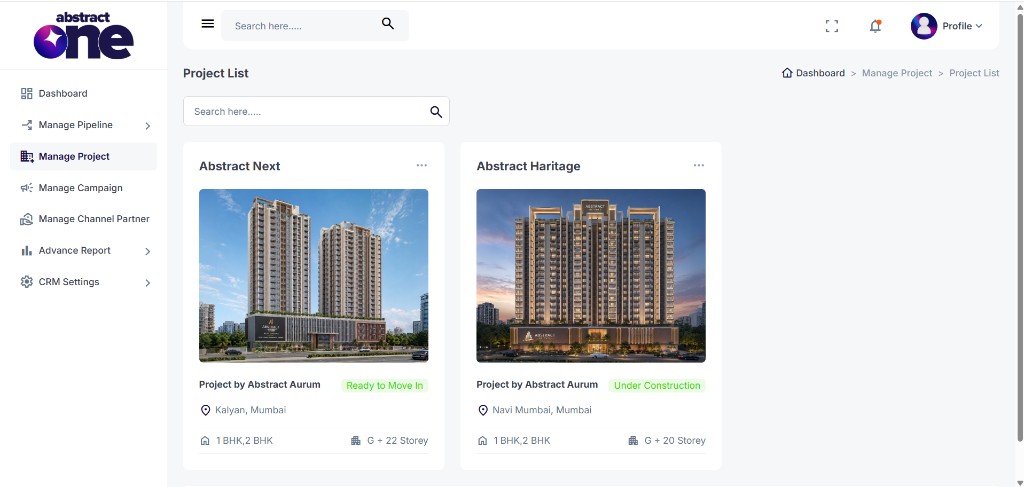Click Project List breadcrumb text
Viewport: 1024px width, 487px height.
click(x=974, y=73)
